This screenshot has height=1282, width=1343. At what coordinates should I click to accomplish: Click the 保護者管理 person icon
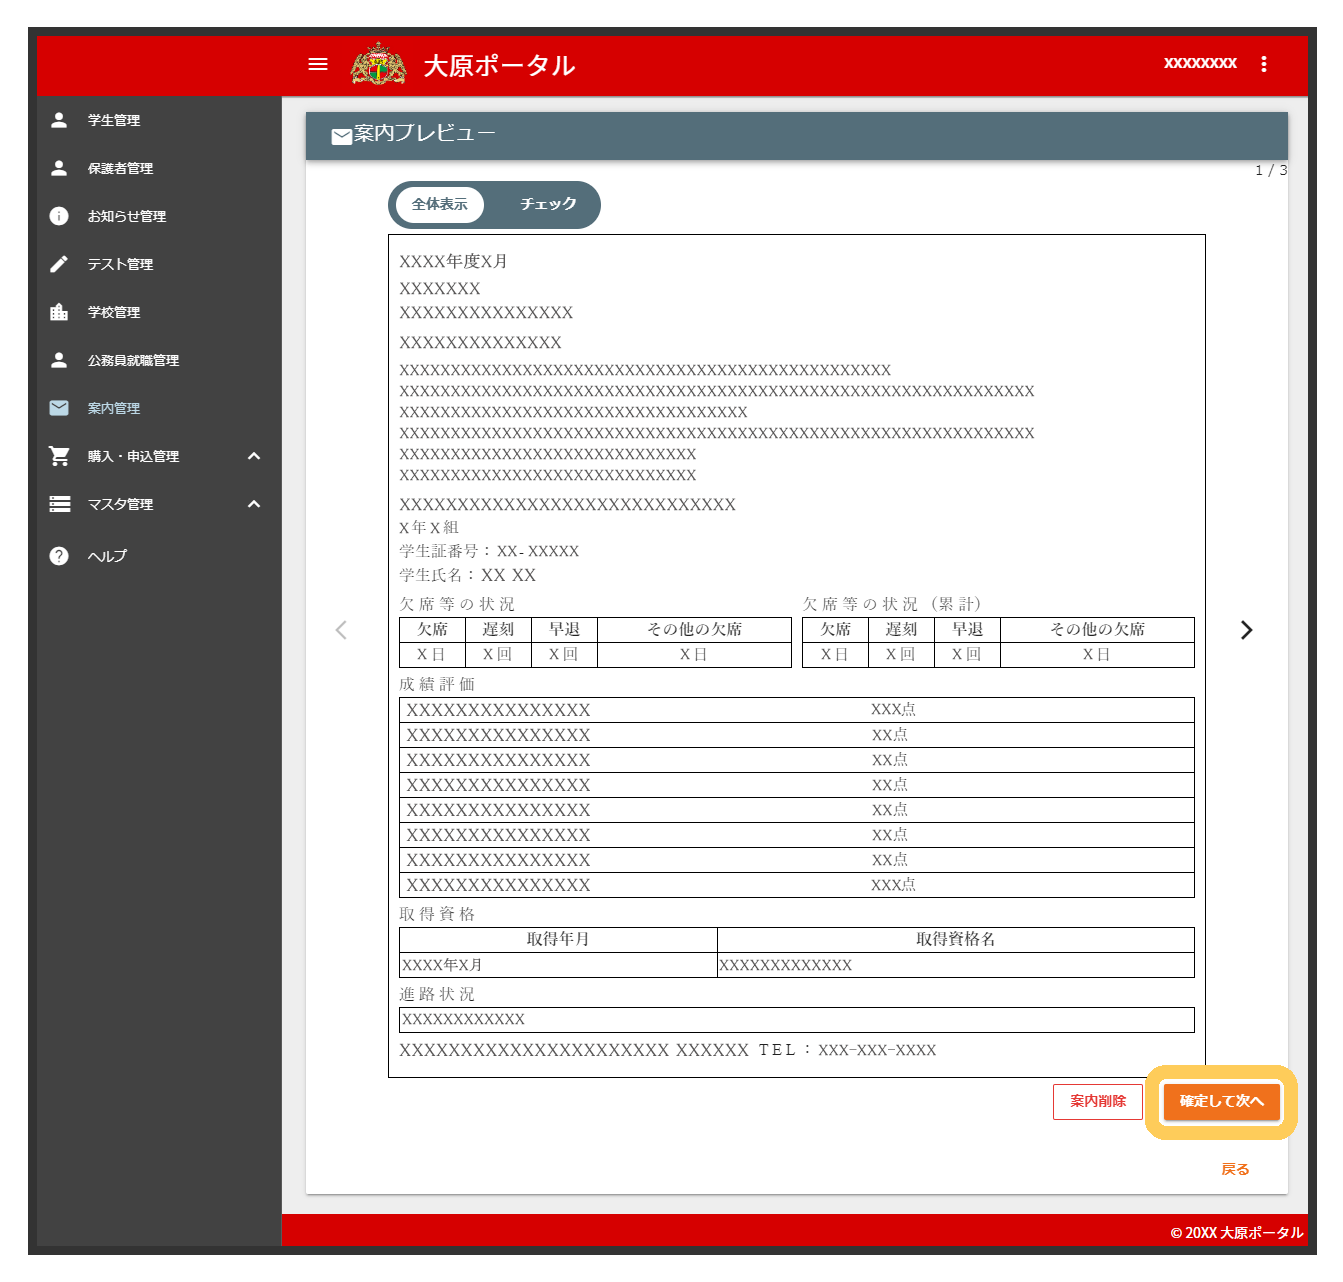pos(59,168)
